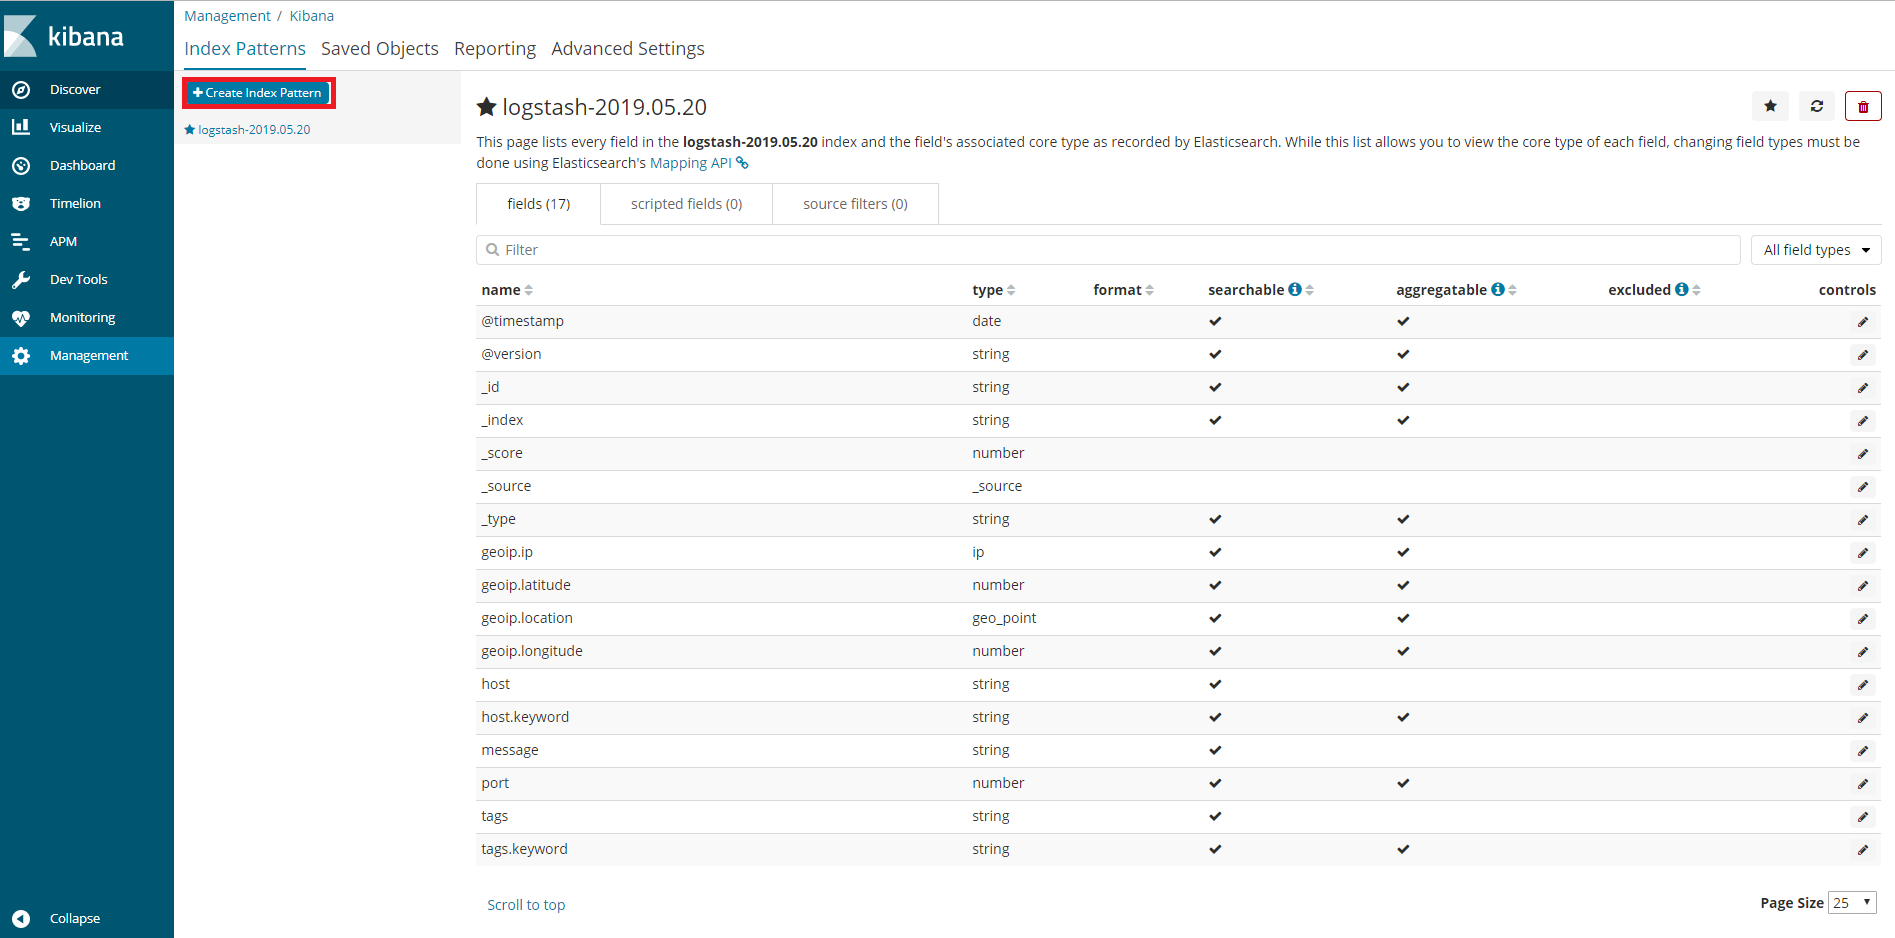Edit the geoip.location field
Screen dimensions: 1895x938
1863,619
